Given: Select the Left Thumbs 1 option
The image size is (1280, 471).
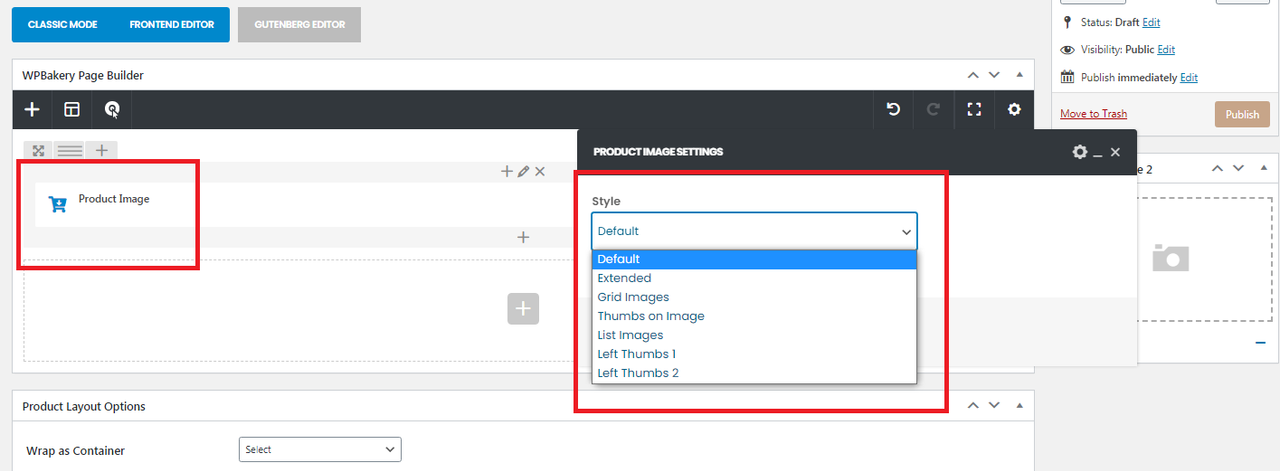Looking at the screenshot, I should (x=754, y=354).
